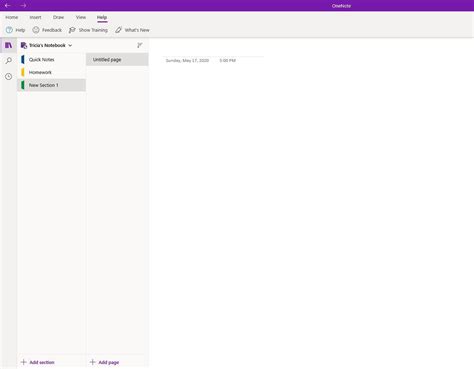Viewport: 474px width, 369px height.
Task: Click Add section button
Action: pyautogui.click(x=38, y=362)
